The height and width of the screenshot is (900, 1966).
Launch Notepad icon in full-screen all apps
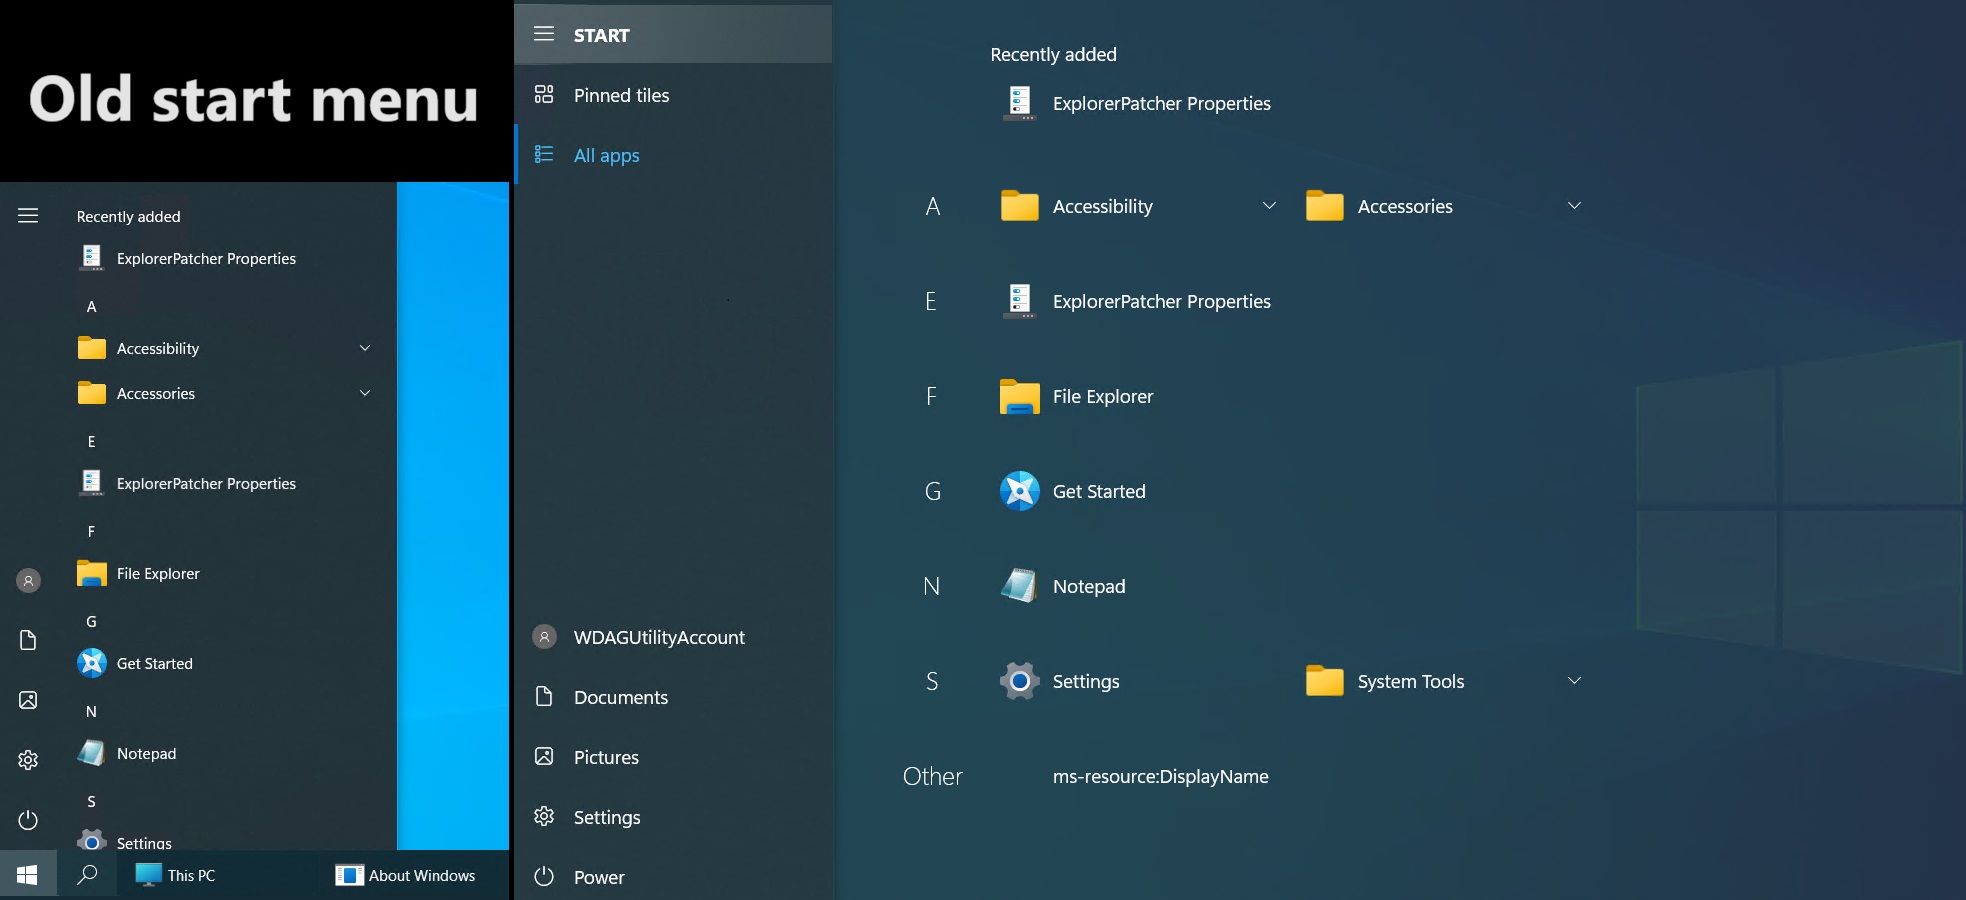coord(1020,586)
